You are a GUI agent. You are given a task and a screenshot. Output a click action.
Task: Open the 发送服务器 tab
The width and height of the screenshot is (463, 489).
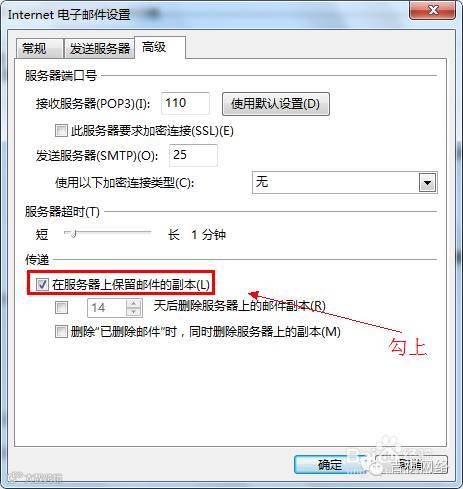pos(99,49)
